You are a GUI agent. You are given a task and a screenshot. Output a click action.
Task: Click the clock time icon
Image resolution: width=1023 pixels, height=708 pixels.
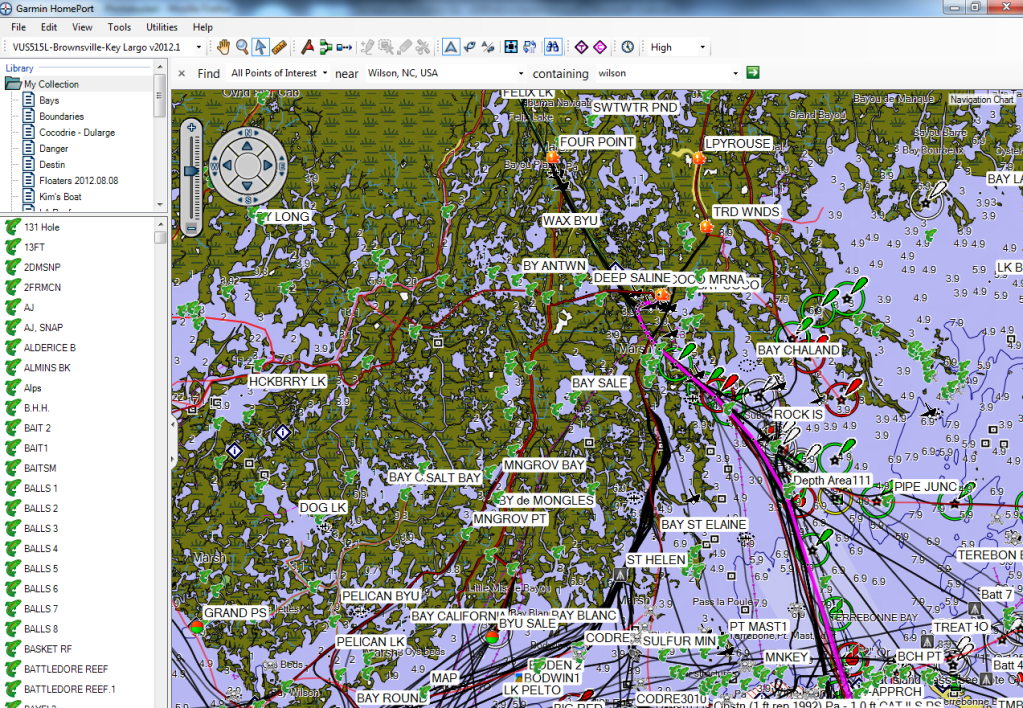(x=628, y=47)
